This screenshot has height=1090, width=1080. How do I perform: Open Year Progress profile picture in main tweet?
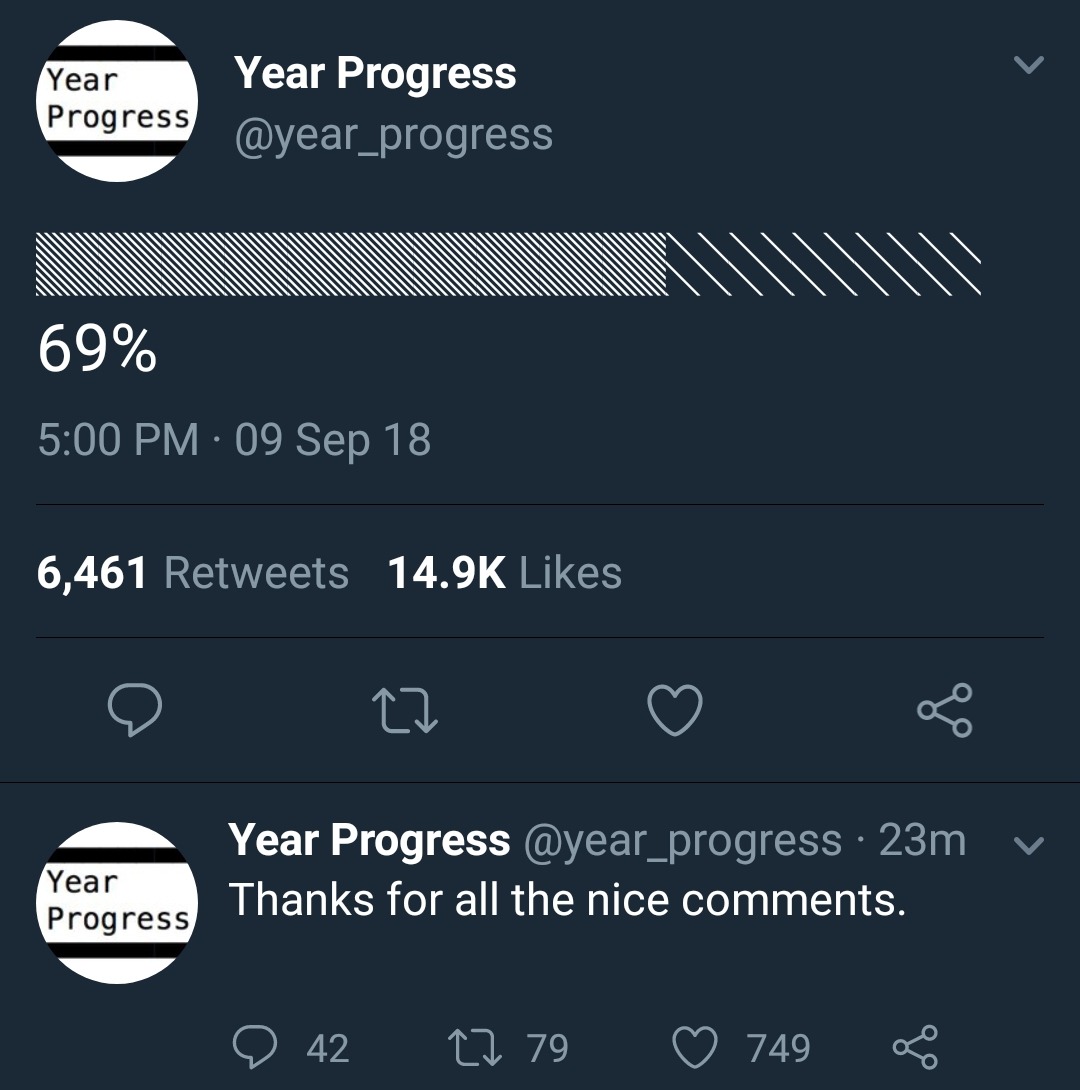pos(117,101)
